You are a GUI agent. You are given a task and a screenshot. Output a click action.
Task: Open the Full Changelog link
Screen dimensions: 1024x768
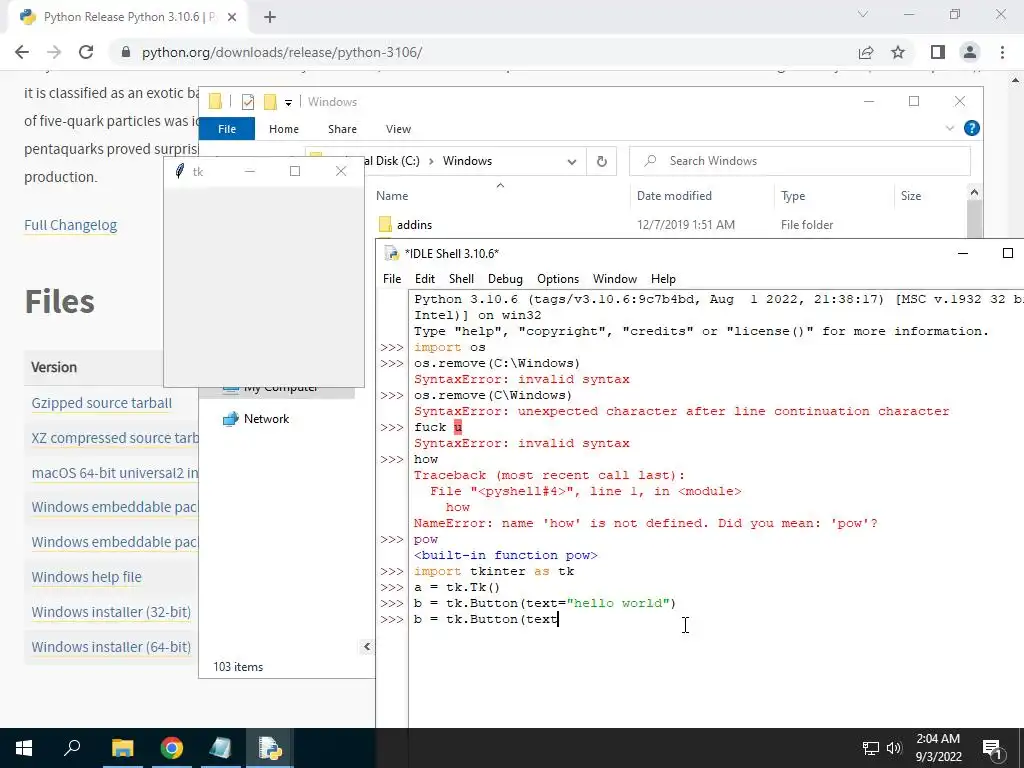coord(71,225)
